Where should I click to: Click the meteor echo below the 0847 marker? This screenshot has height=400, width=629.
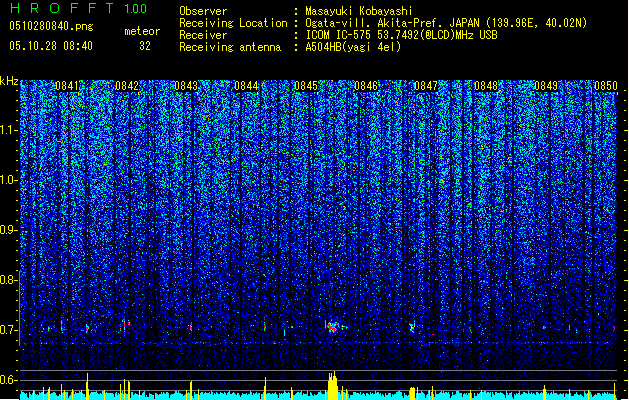(412, 328)
